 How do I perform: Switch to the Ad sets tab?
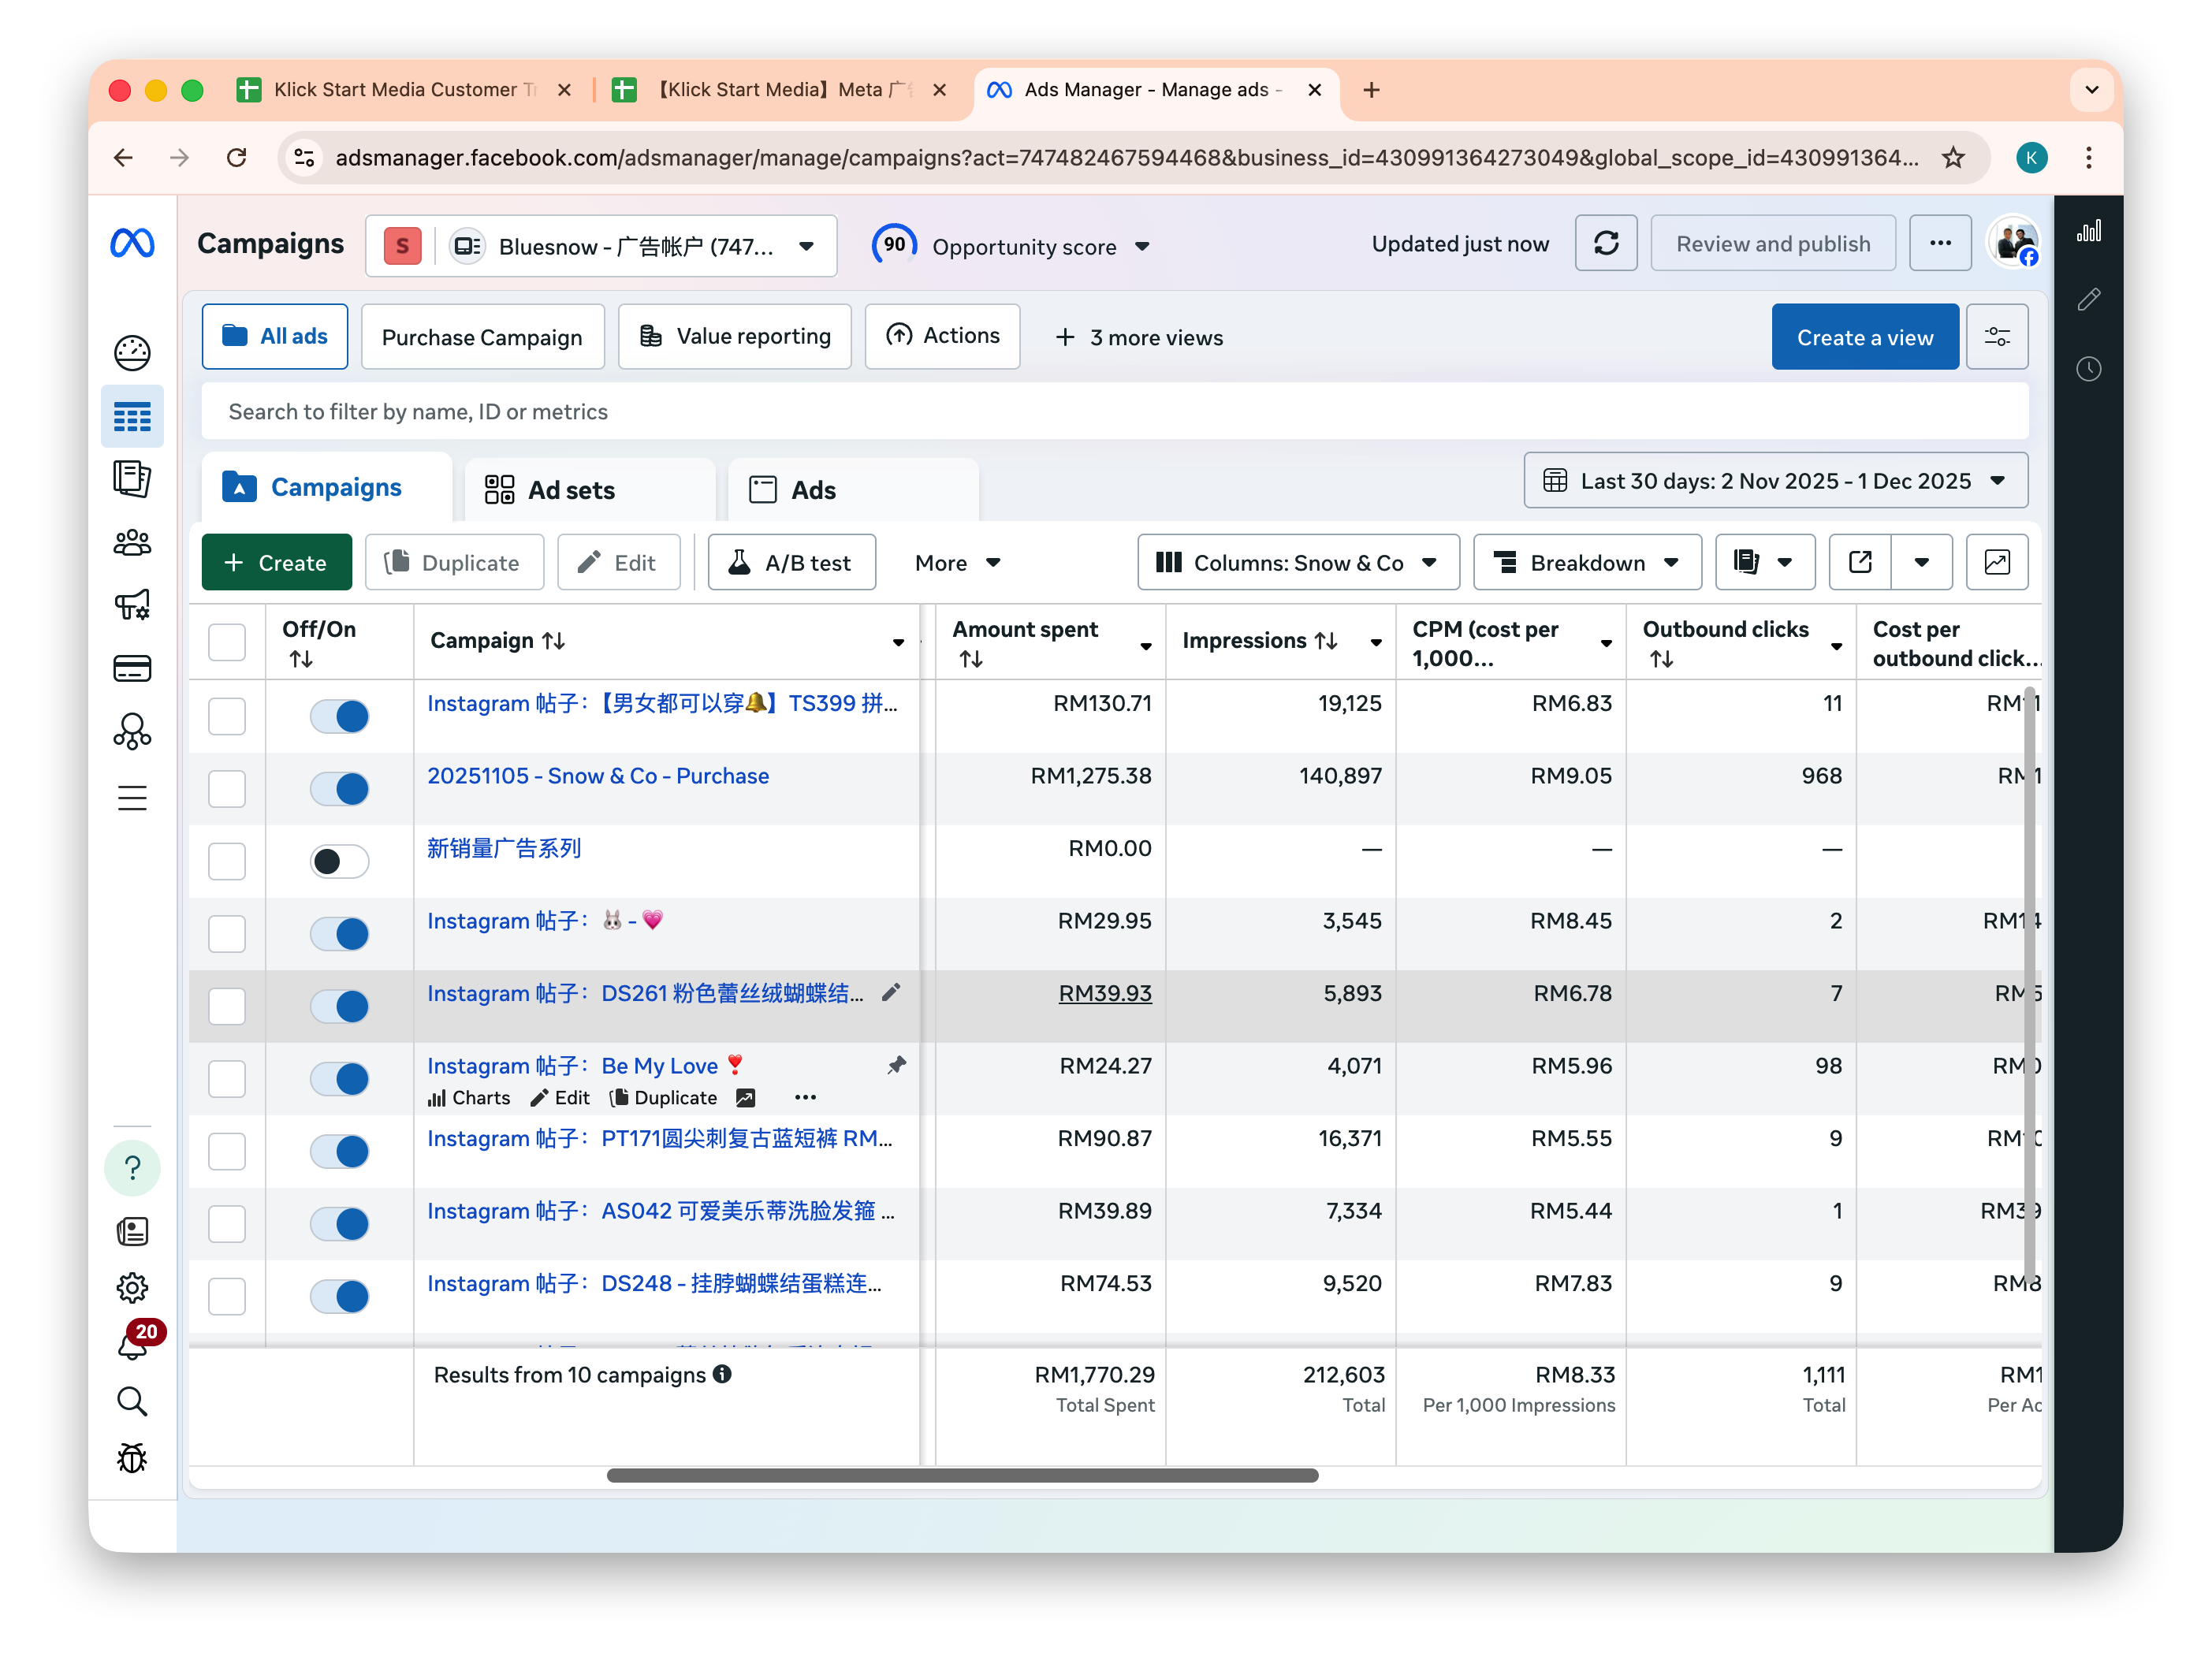pyautogui.click(x=590, y=490)
